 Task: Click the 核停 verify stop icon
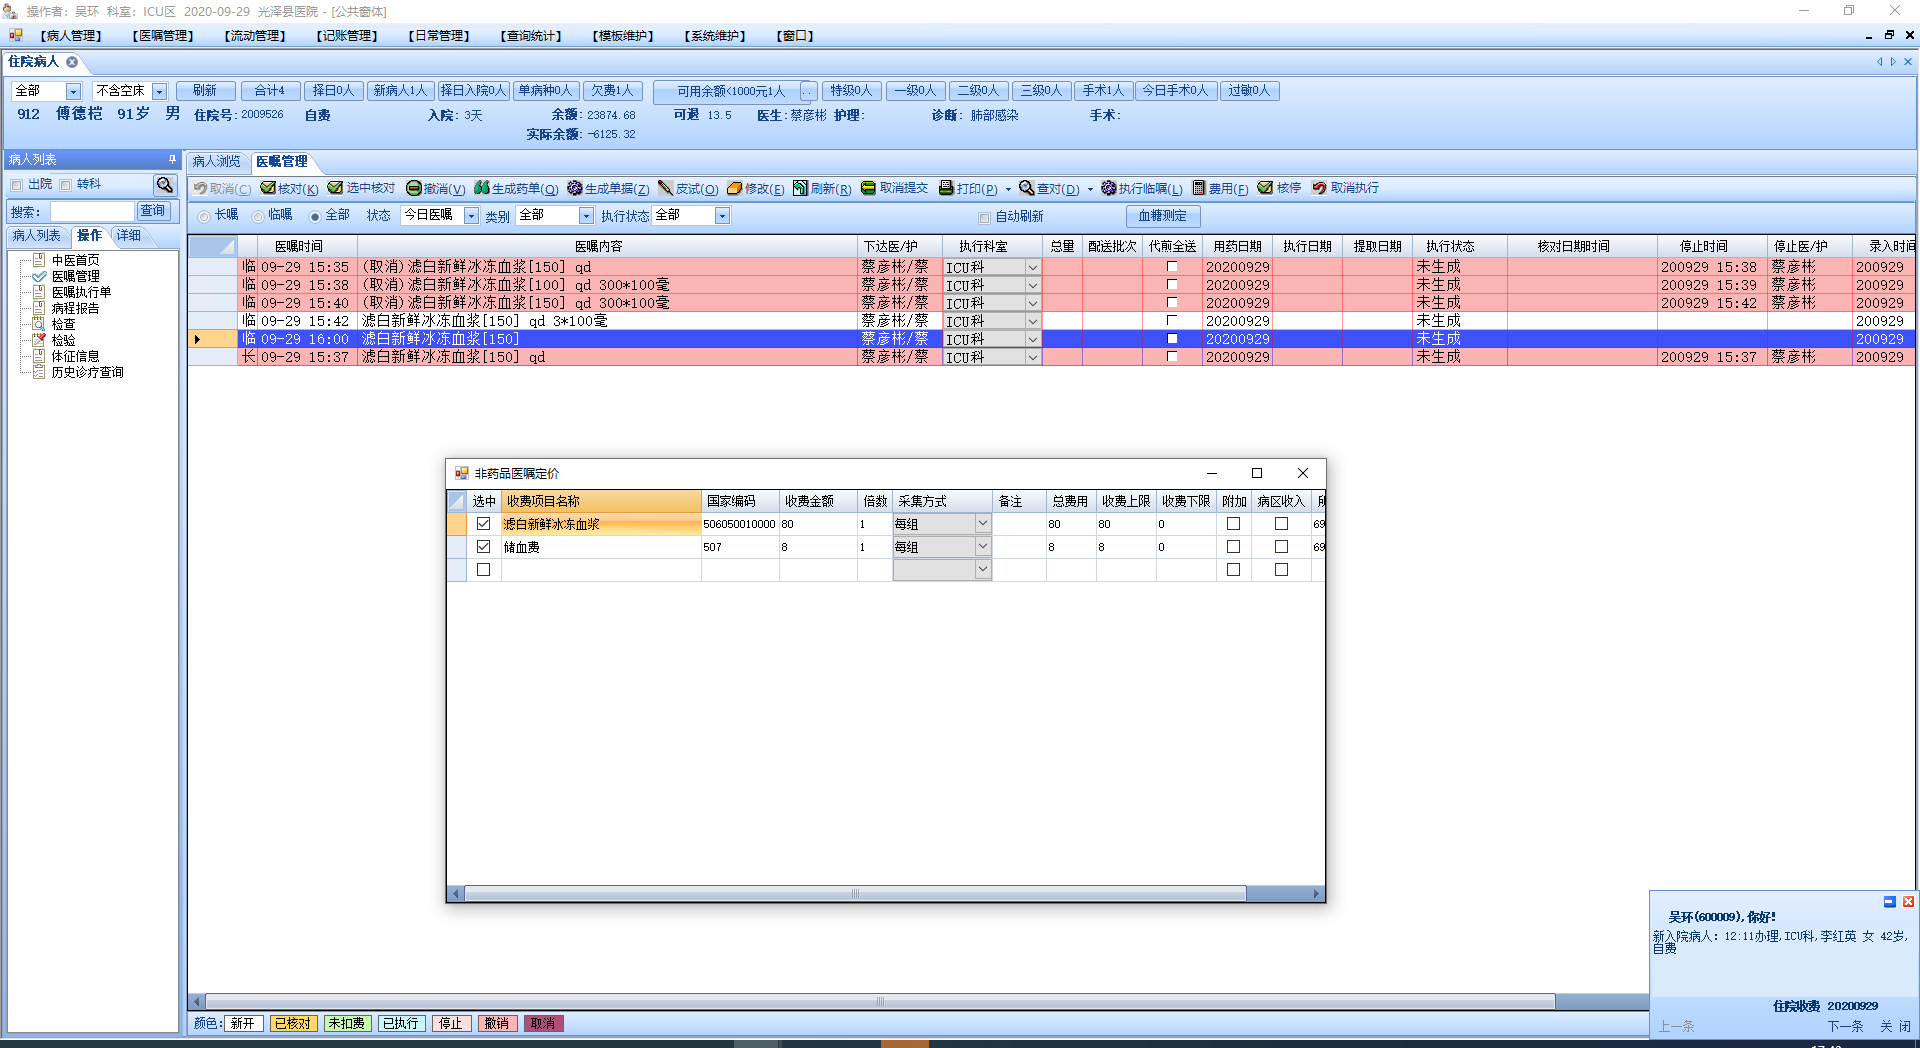[1266, 188]
